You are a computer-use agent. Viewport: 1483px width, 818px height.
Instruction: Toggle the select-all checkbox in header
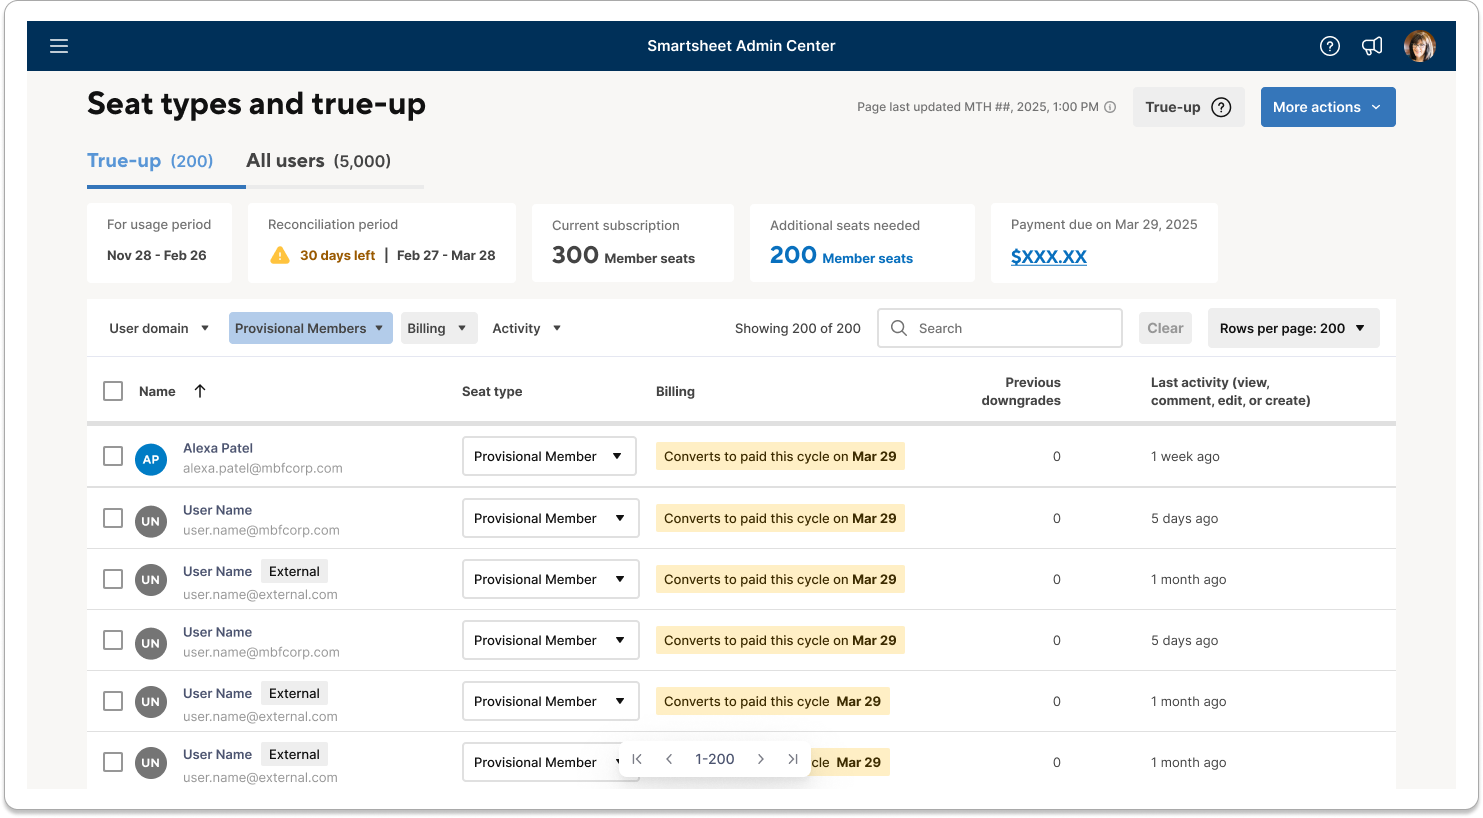point(113,391)
